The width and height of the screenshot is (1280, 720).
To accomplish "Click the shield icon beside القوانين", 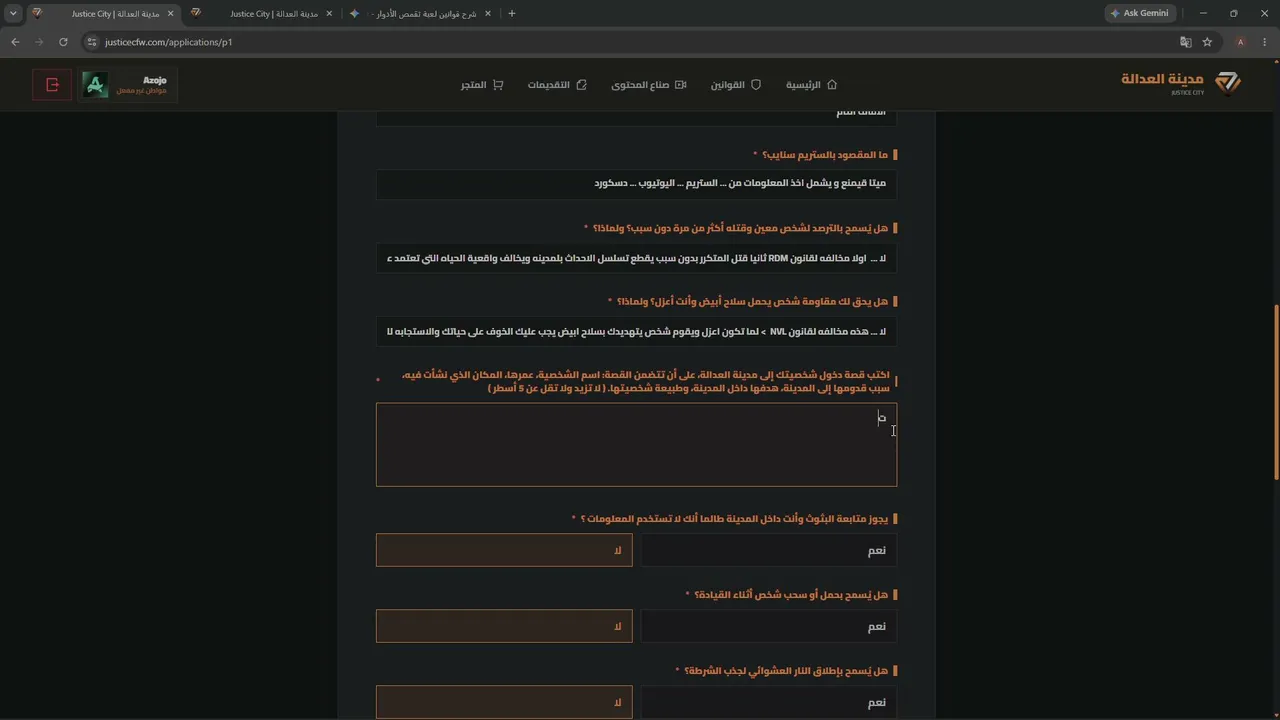I will pyautogui.click(x=756, y=85).
